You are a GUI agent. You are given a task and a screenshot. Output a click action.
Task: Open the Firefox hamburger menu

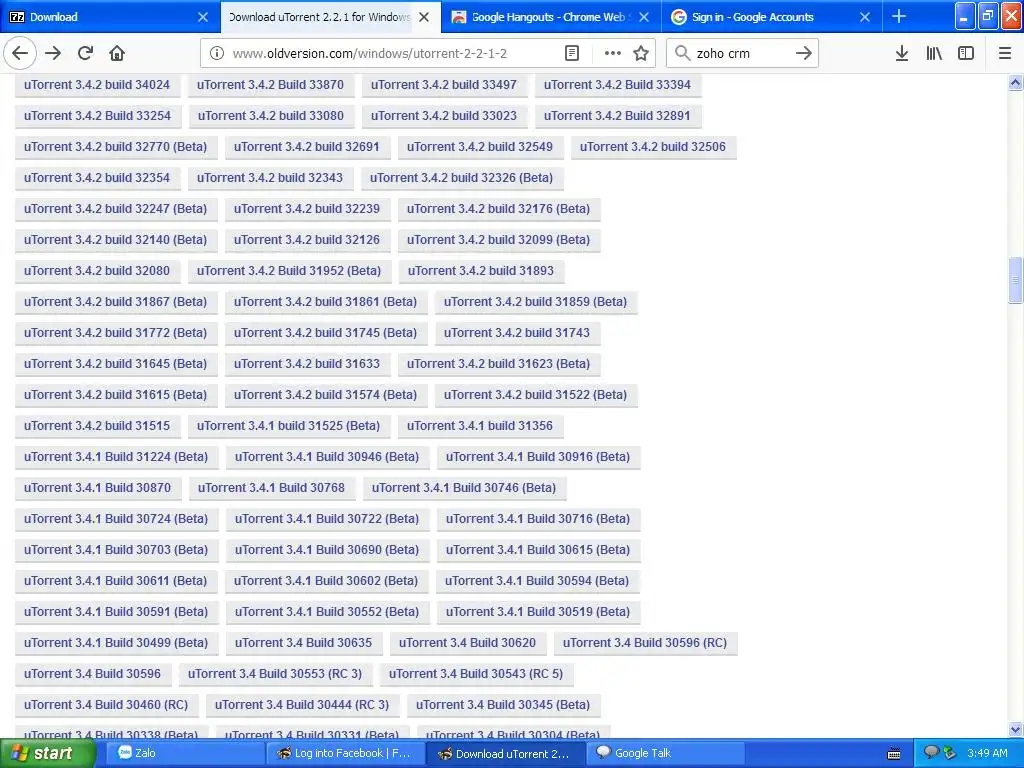(x=1005, y=54)
